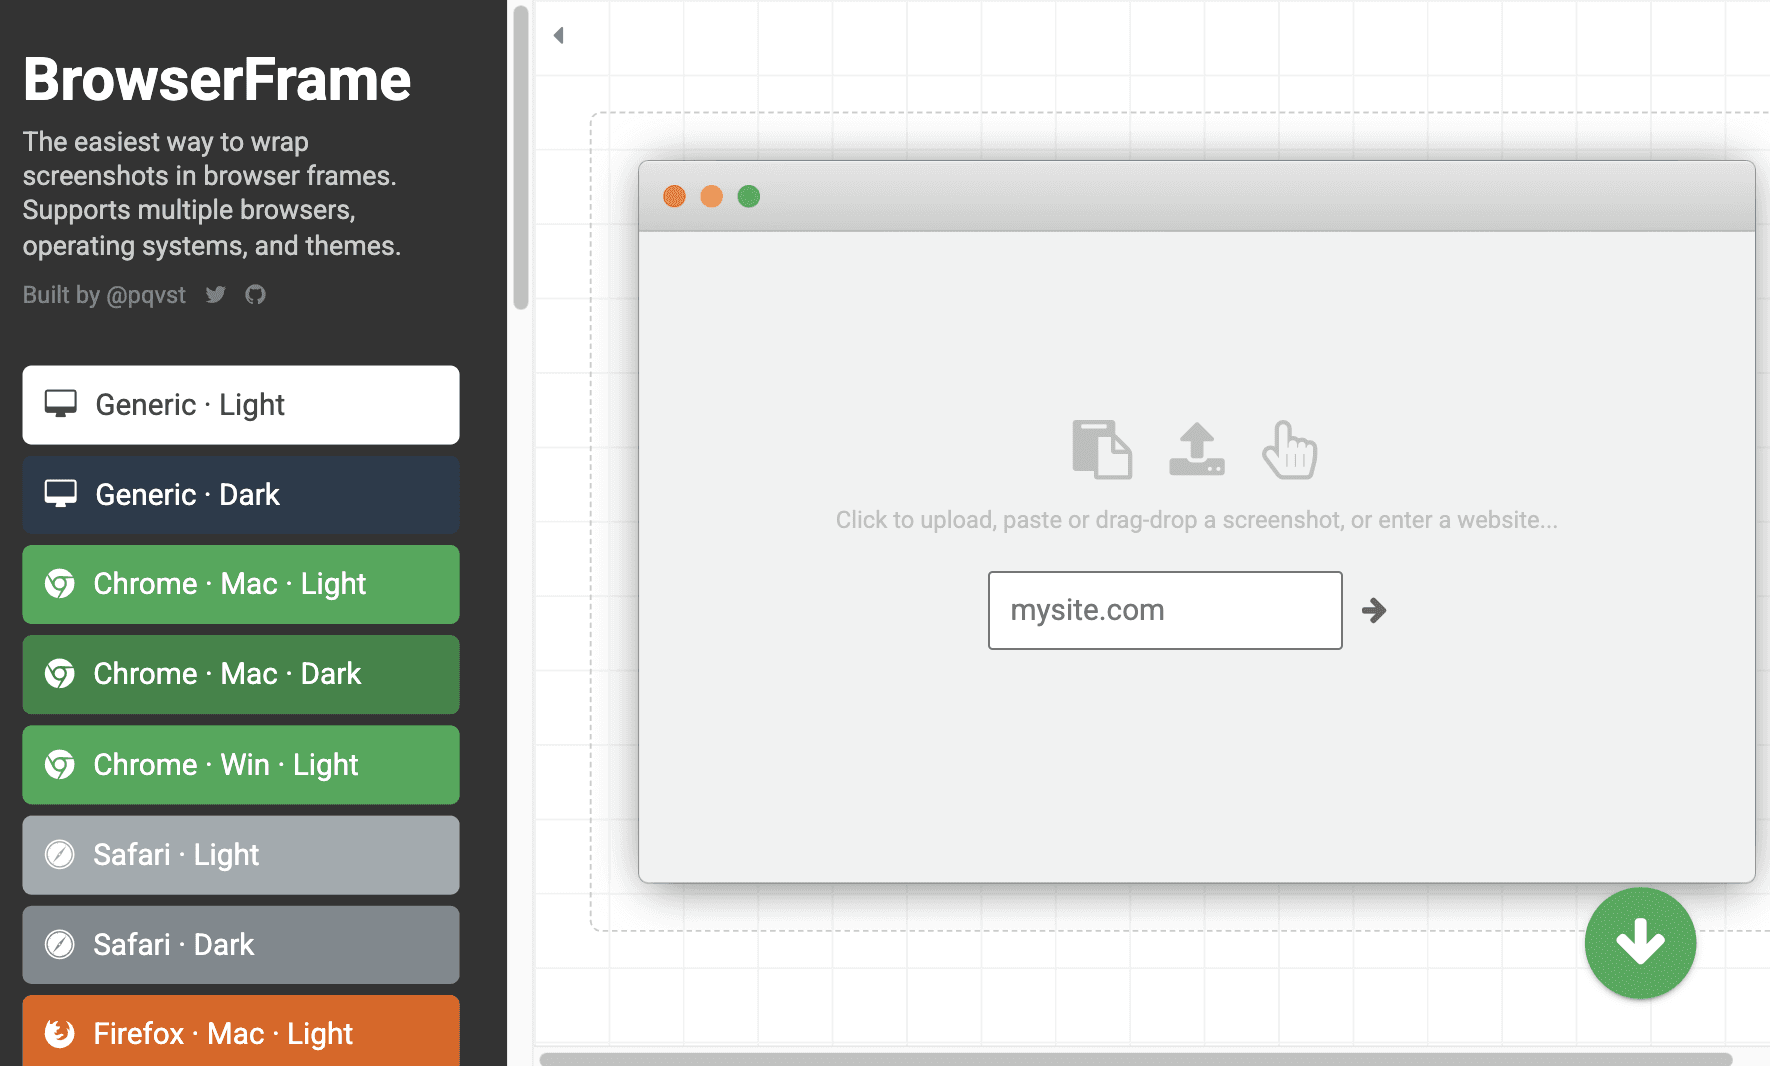Choose the Chrome · Mac · Dark frame
The image size is (1770, 1066).
(241, 674)
